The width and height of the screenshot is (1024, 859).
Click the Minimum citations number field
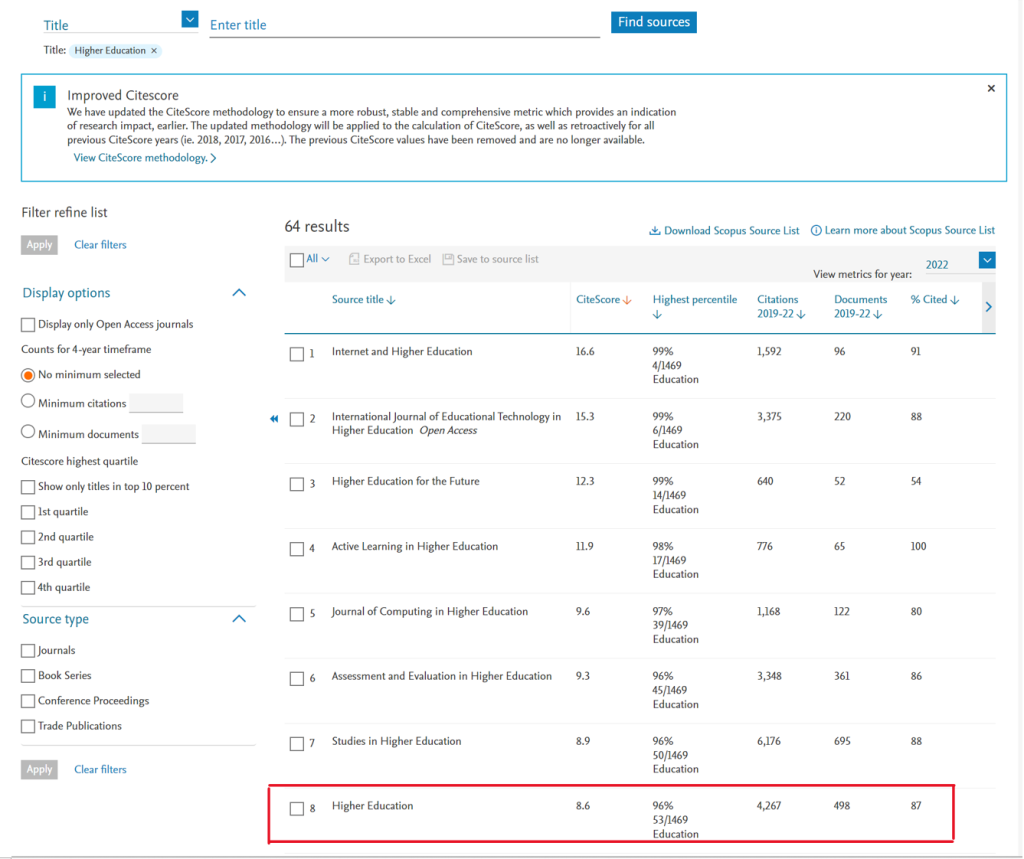(156, 403)
